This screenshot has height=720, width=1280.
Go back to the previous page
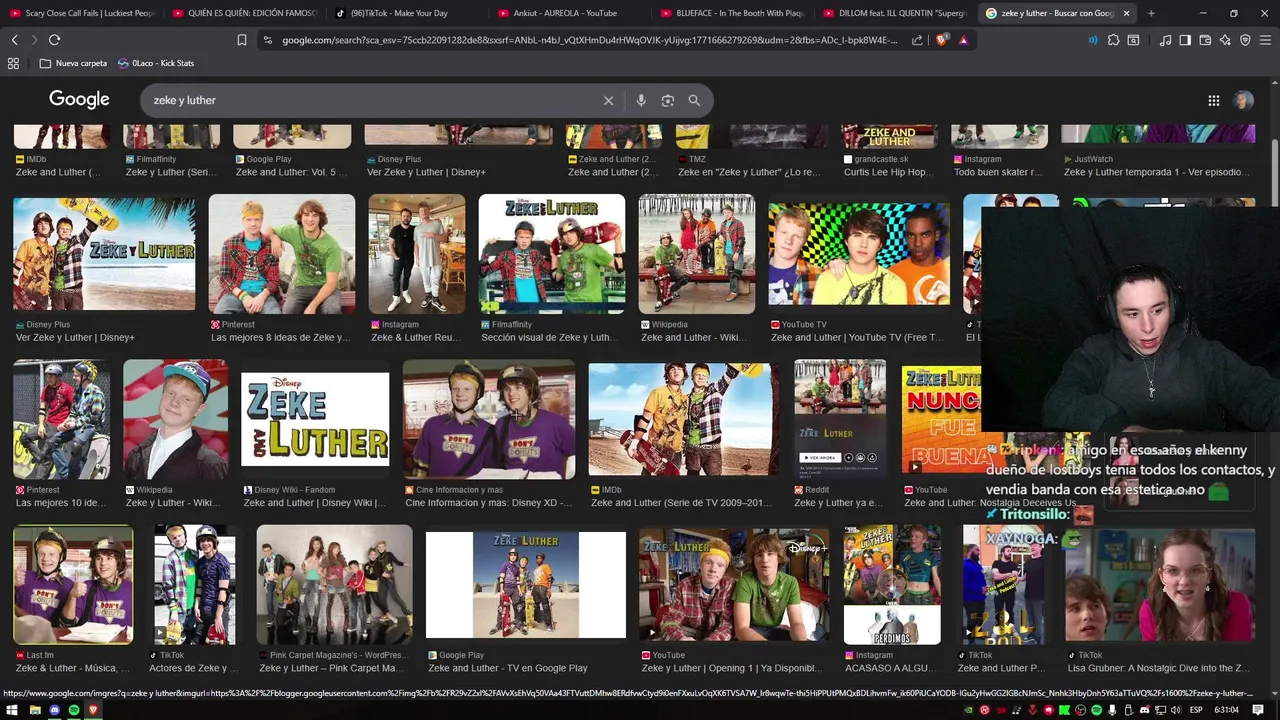click(14, 40)
